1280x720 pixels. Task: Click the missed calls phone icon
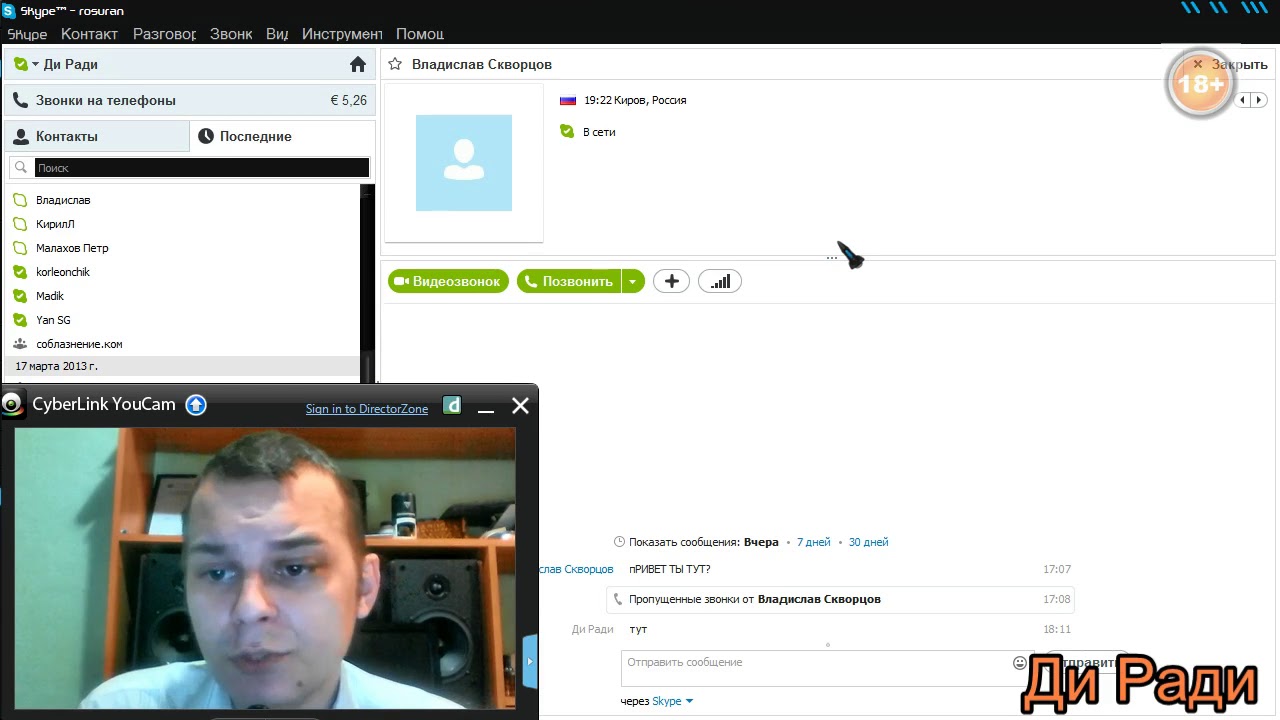click(618, 600)
